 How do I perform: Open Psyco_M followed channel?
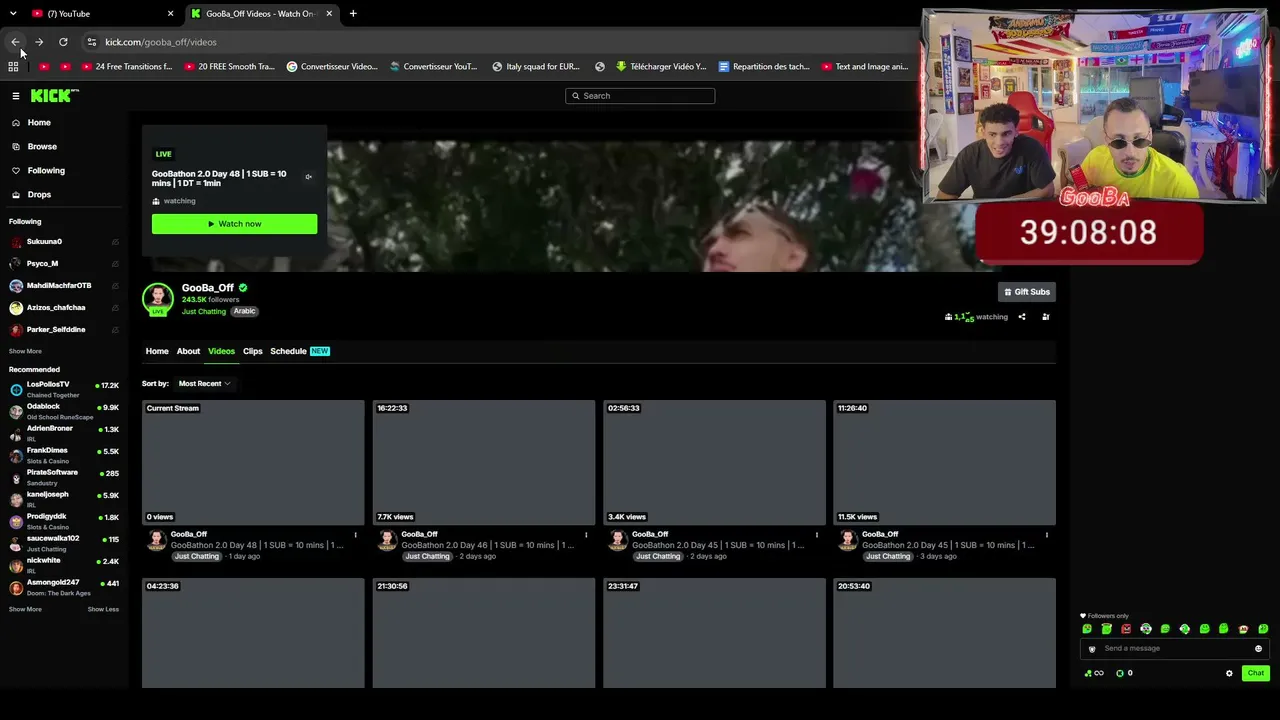click(x=64, y=264)
